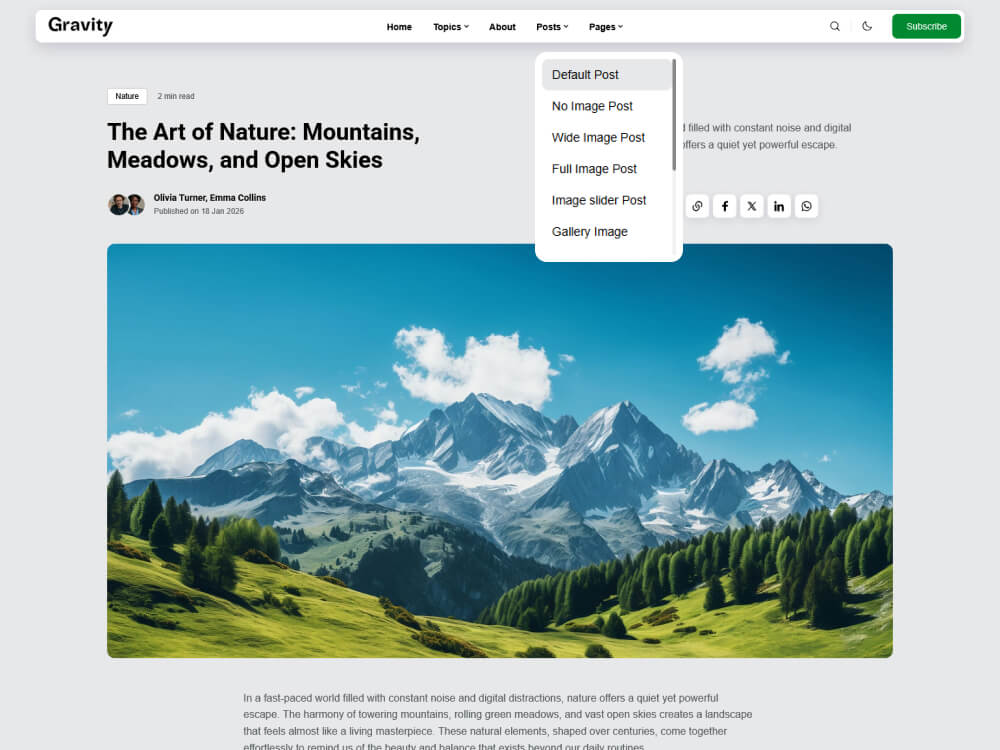Screen dimensions: 1000x750
Task: Share the article on LinkedIn
Action: coord(779,206)
